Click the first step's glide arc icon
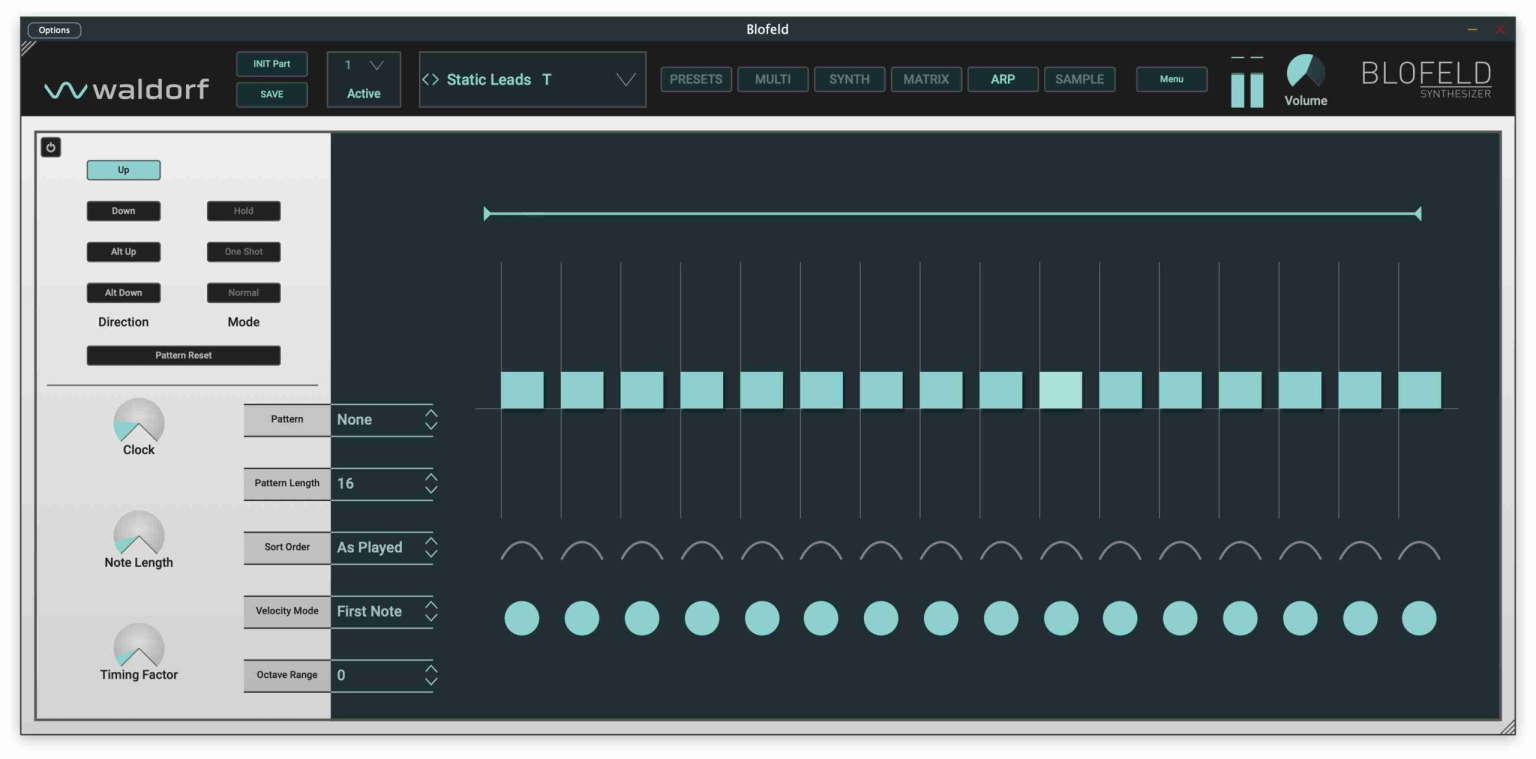The height and width of the screenshot is (759, 1536). 521,551
